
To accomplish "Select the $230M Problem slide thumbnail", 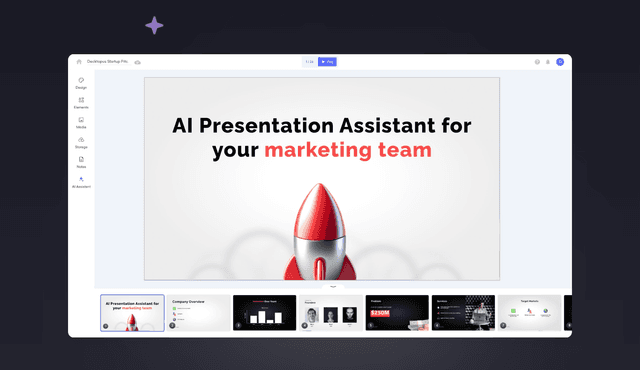I will coord(397,313).
